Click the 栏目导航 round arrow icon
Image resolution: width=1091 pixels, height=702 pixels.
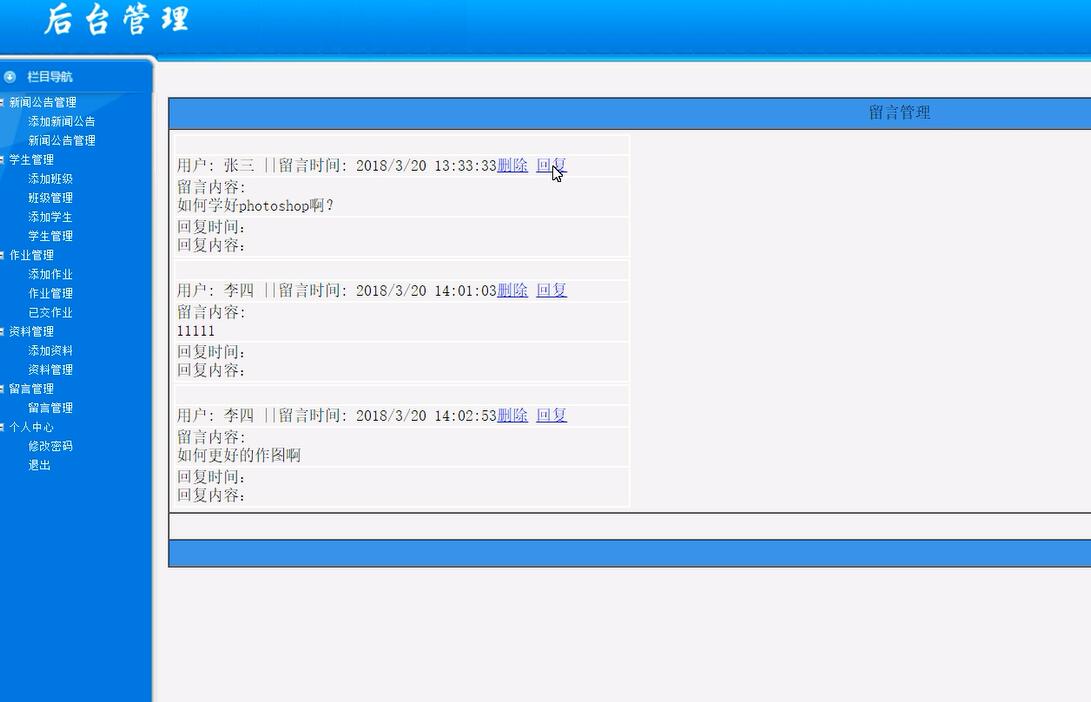coord(10,77)
